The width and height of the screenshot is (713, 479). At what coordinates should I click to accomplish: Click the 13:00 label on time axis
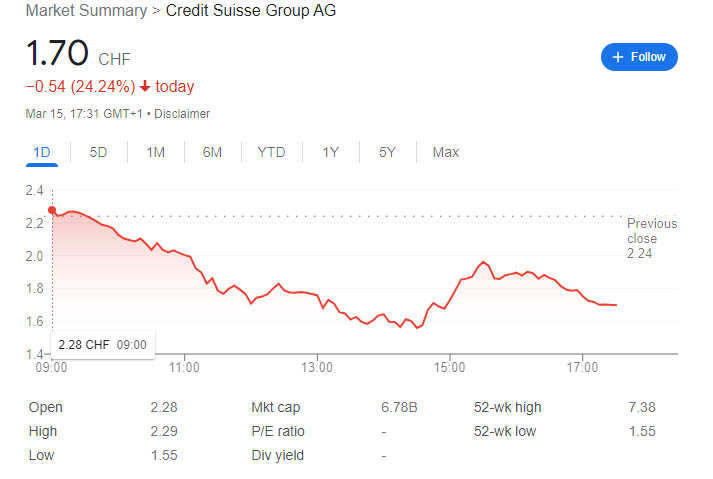tap(317, 367)
